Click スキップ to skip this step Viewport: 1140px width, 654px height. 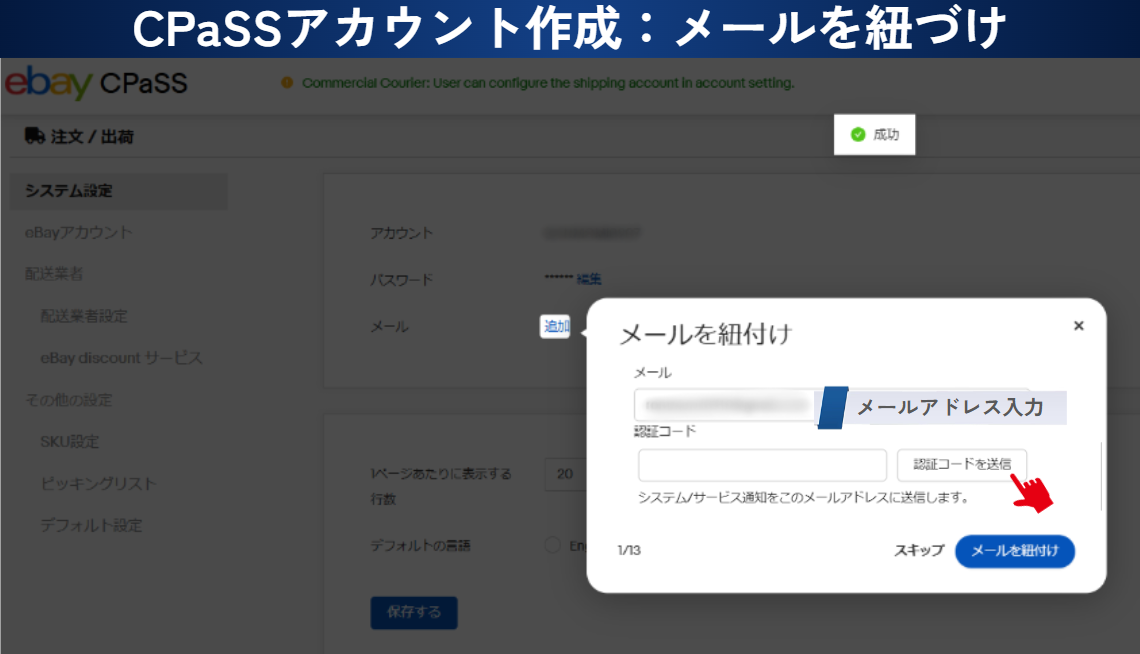pyautogui.click(x=918, y=551)
